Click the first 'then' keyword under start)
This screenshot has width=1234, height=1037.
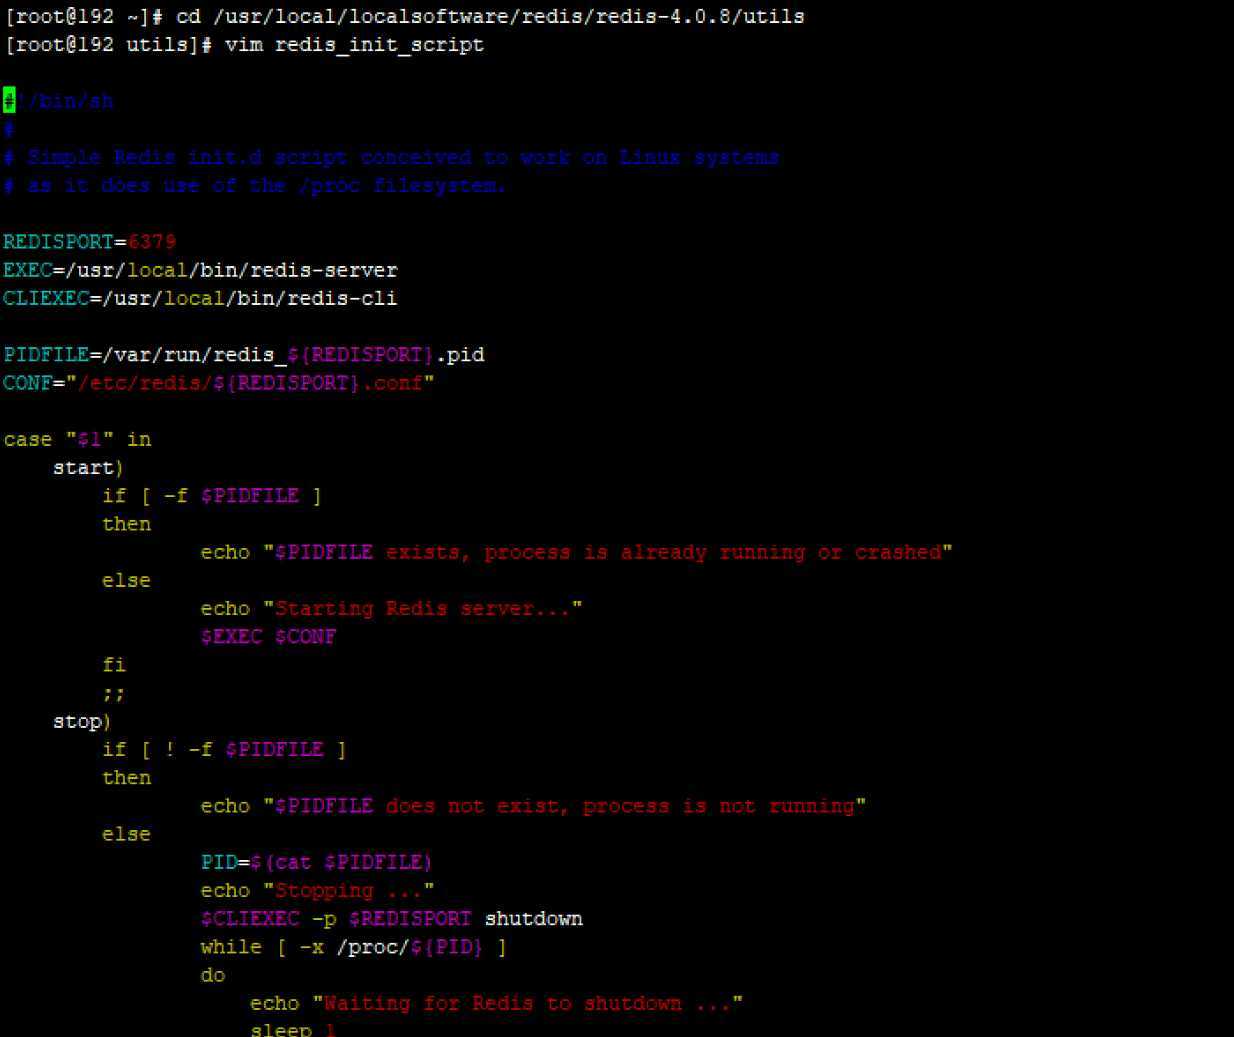pyautogui.click(x=126, y=524)
